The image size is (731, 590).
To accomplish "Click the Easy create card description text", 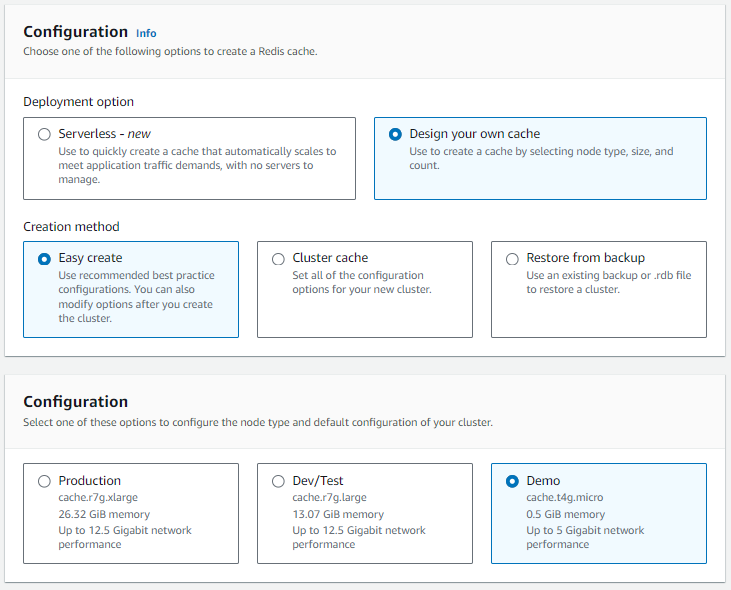I will (x=136, y=297).
